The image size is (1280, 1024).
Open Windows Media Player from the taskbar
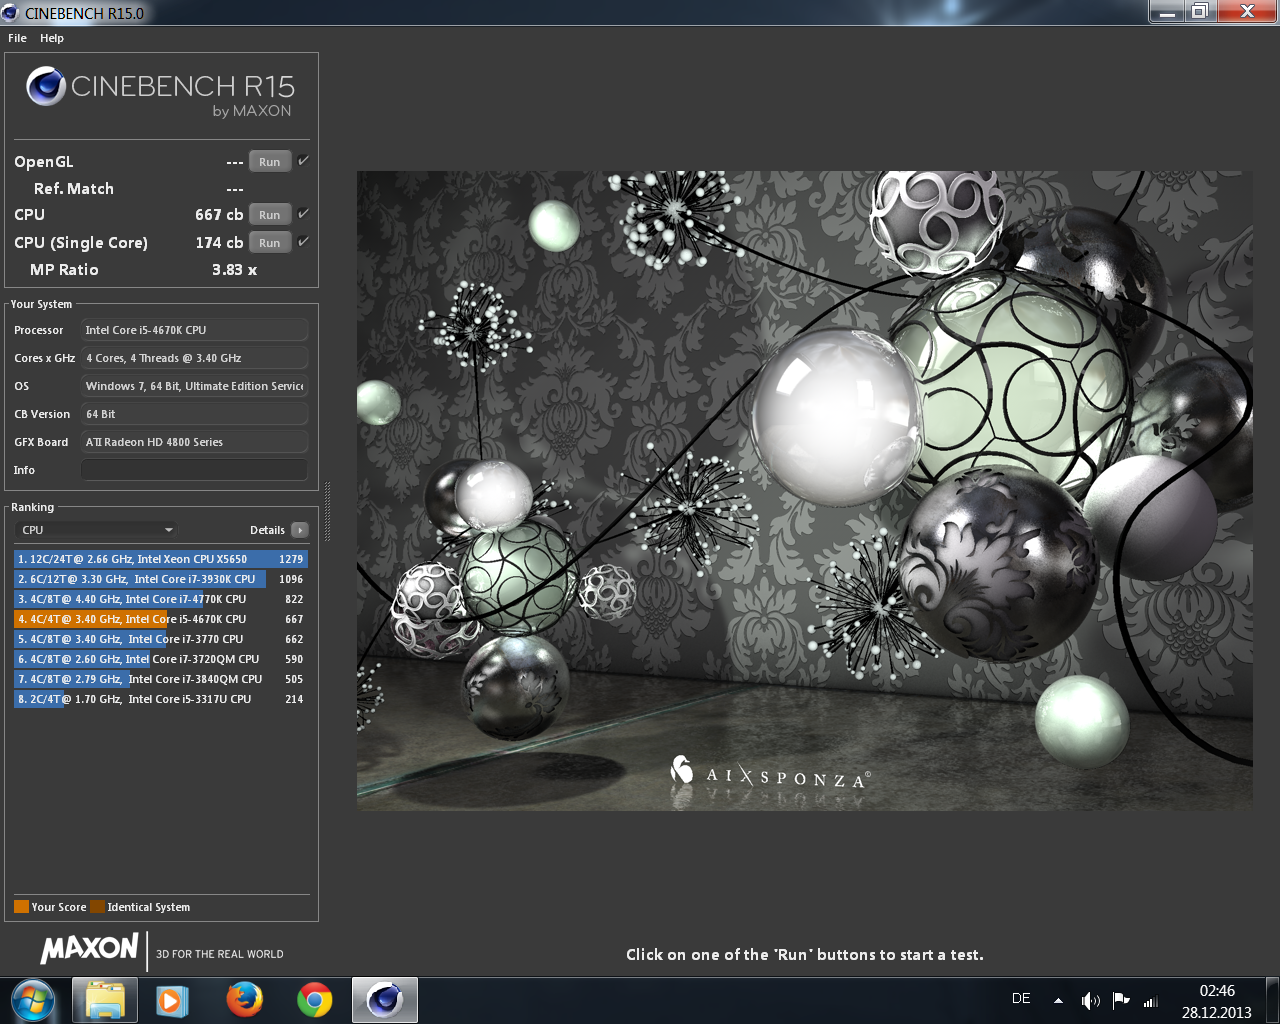[174, 999]
